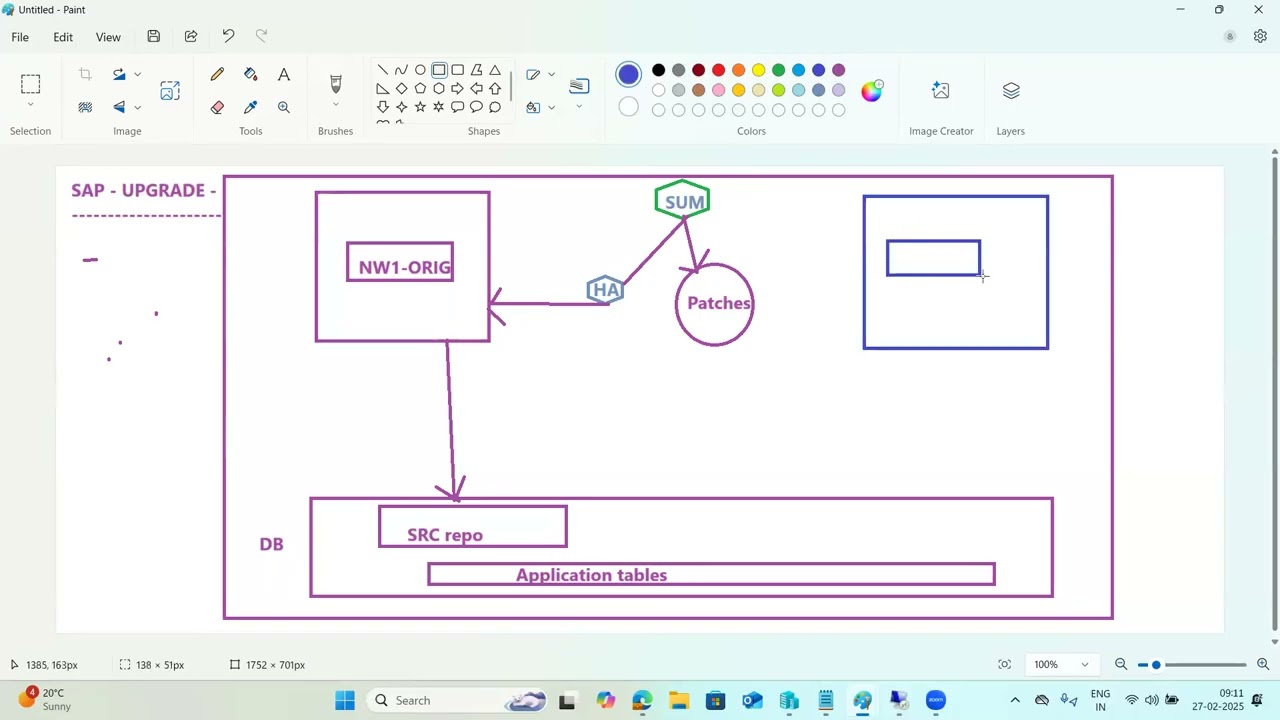Toggle the Layers panel
This screenshot has width=1280, height=720.
(x=1011, y=90)
